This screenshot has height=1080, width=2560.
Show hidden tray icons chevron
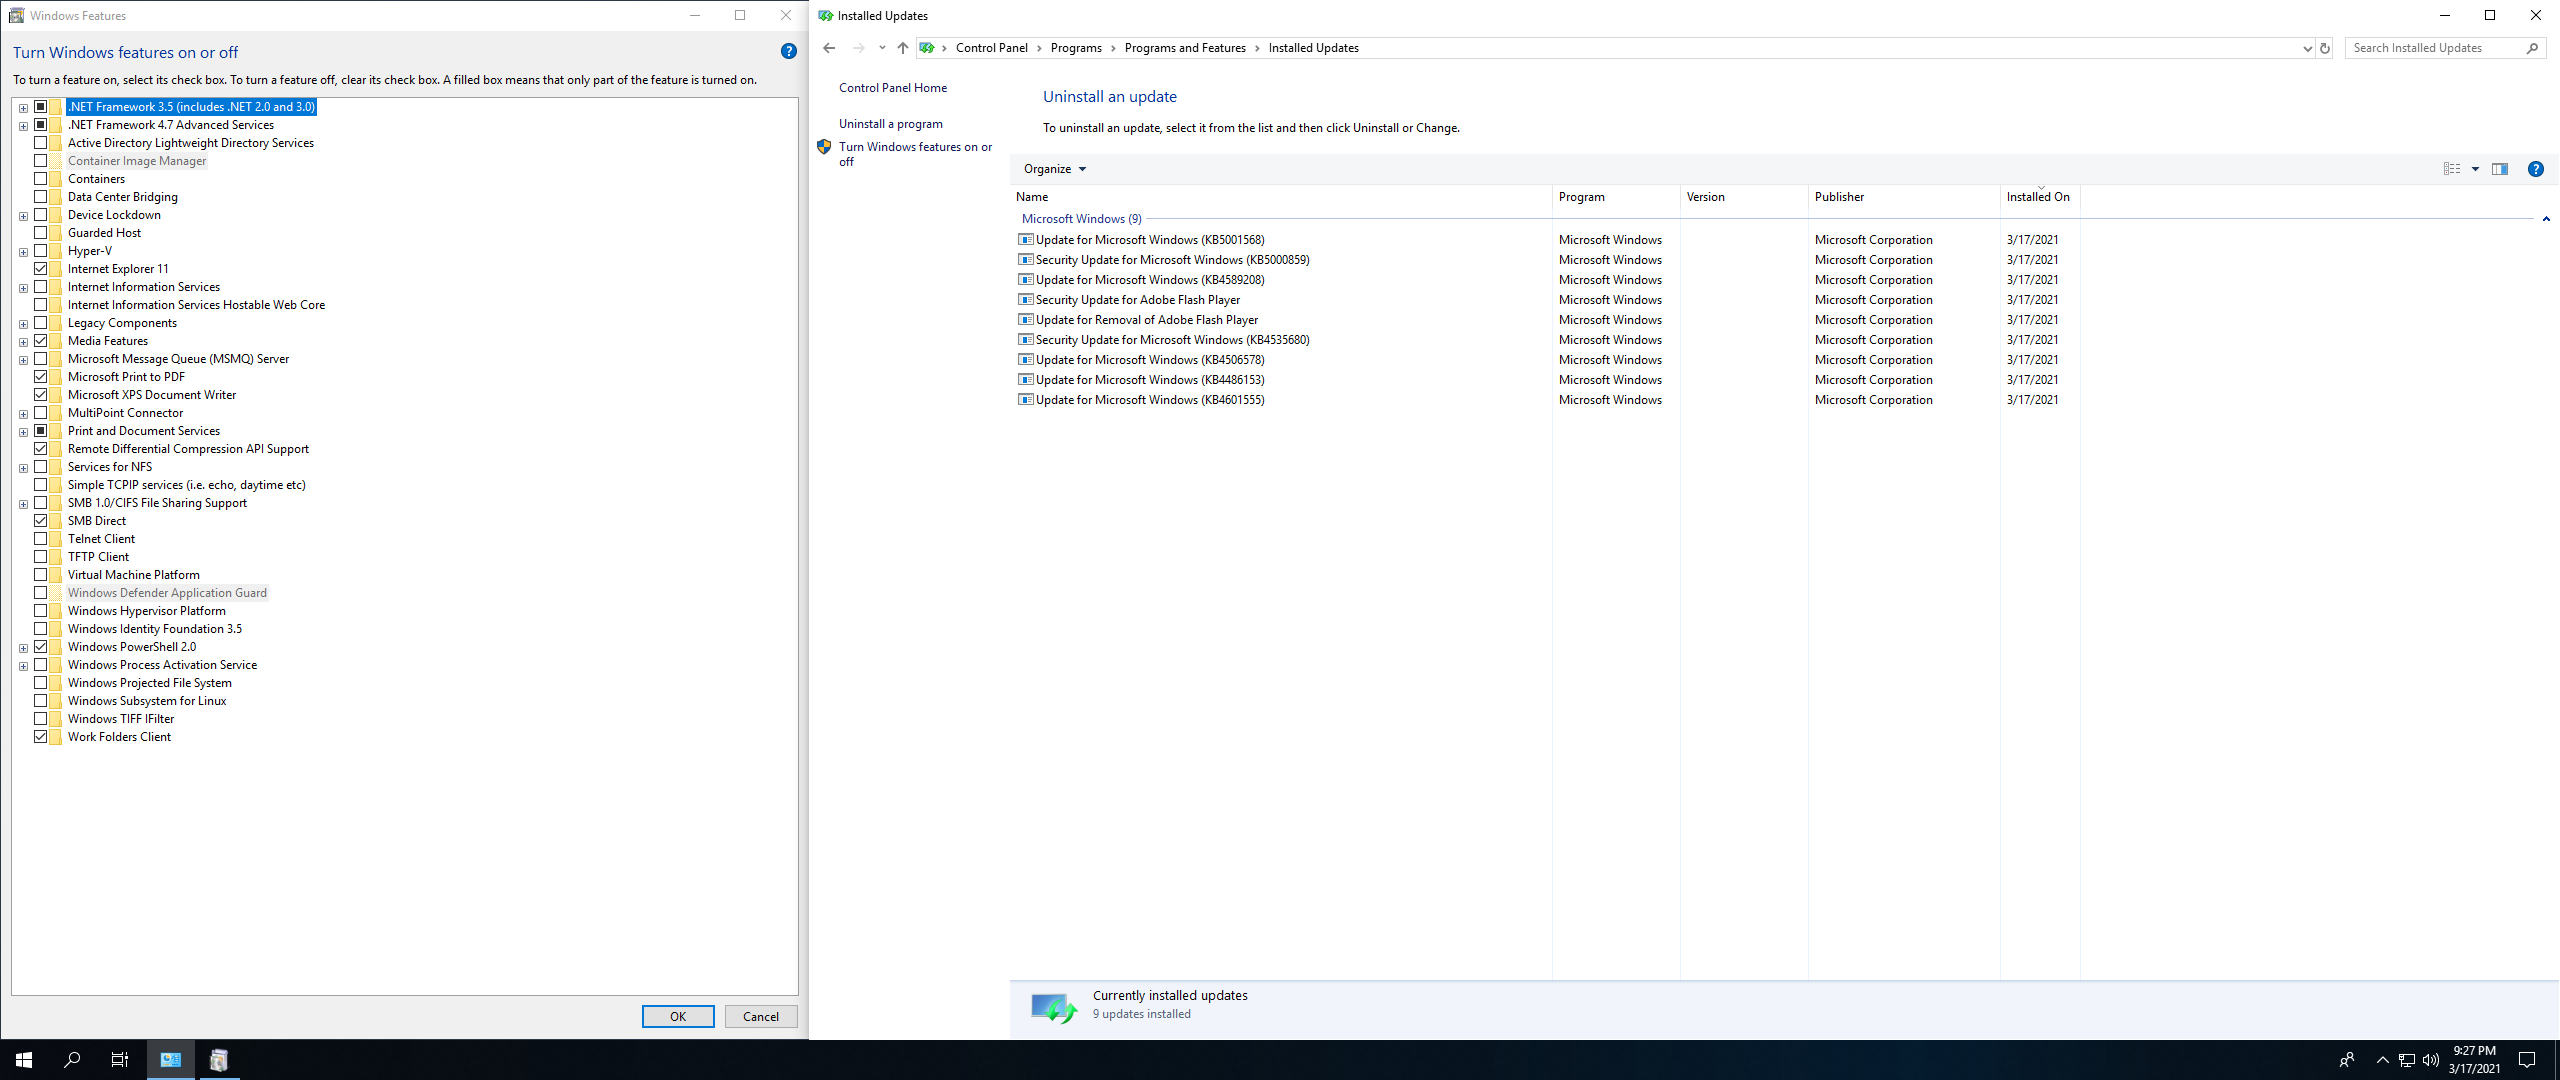click(2383, 1060)
